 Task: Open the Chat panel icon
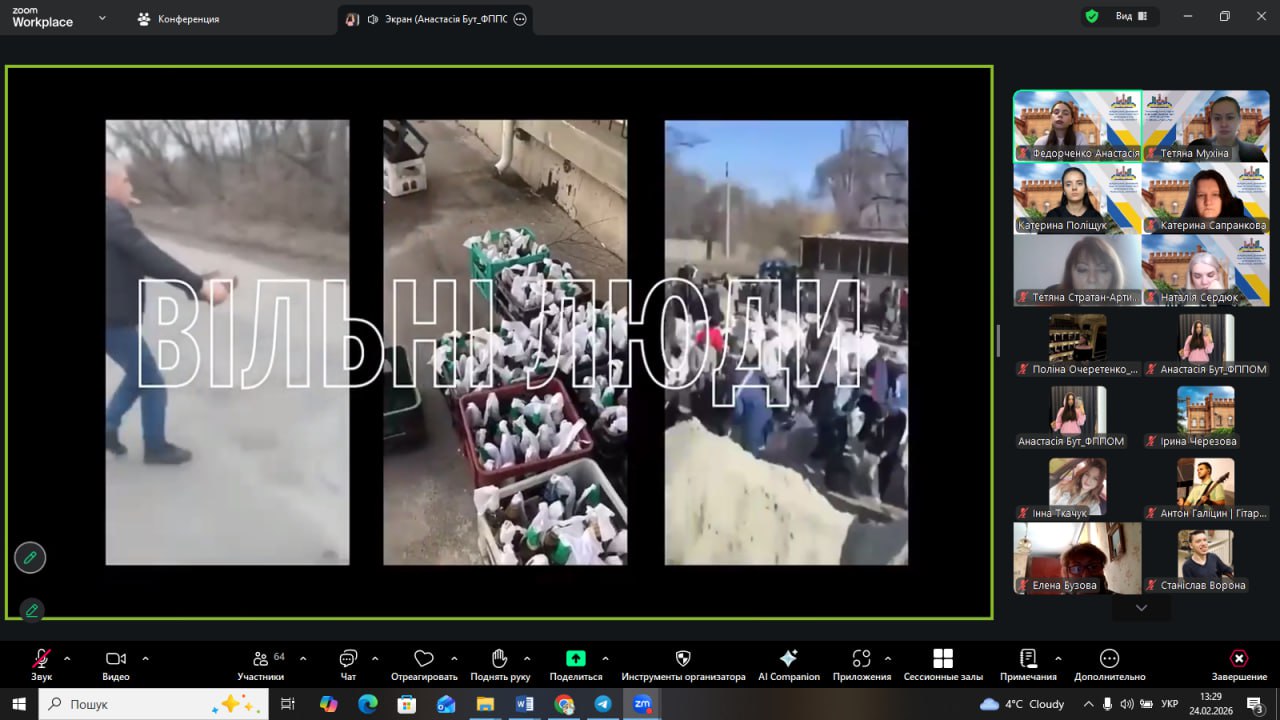click(348, 659)
